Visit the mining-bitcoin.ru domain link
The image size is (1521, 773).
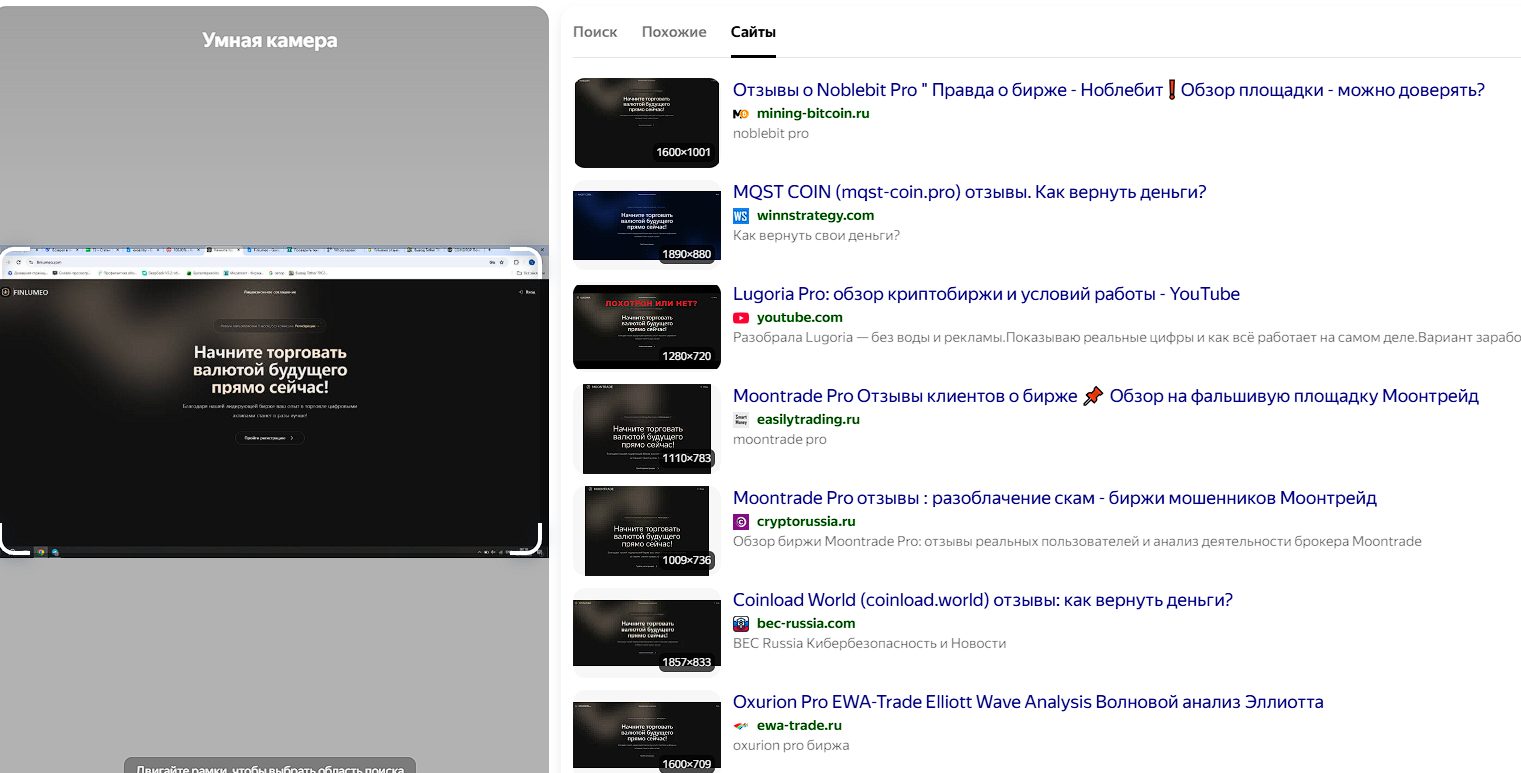coord(813,114)
